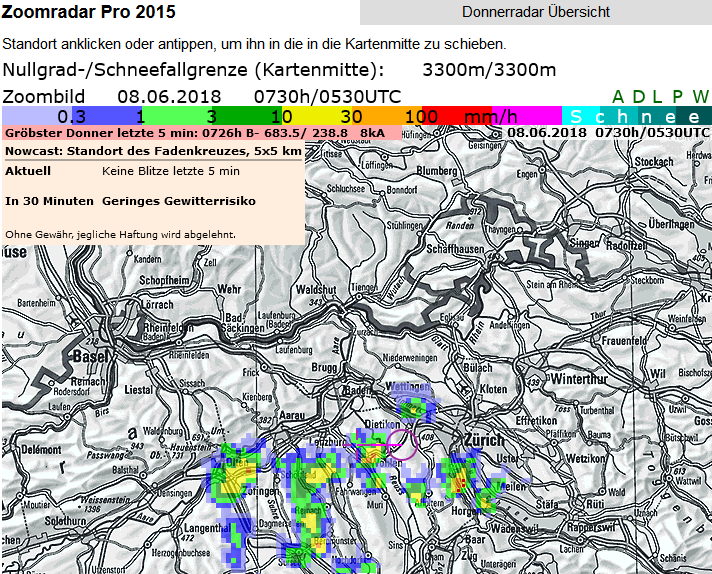The height and width of the screenshot is (574, 712).
Task: Click the magenta crosshair circle on map
Action: 402,443
